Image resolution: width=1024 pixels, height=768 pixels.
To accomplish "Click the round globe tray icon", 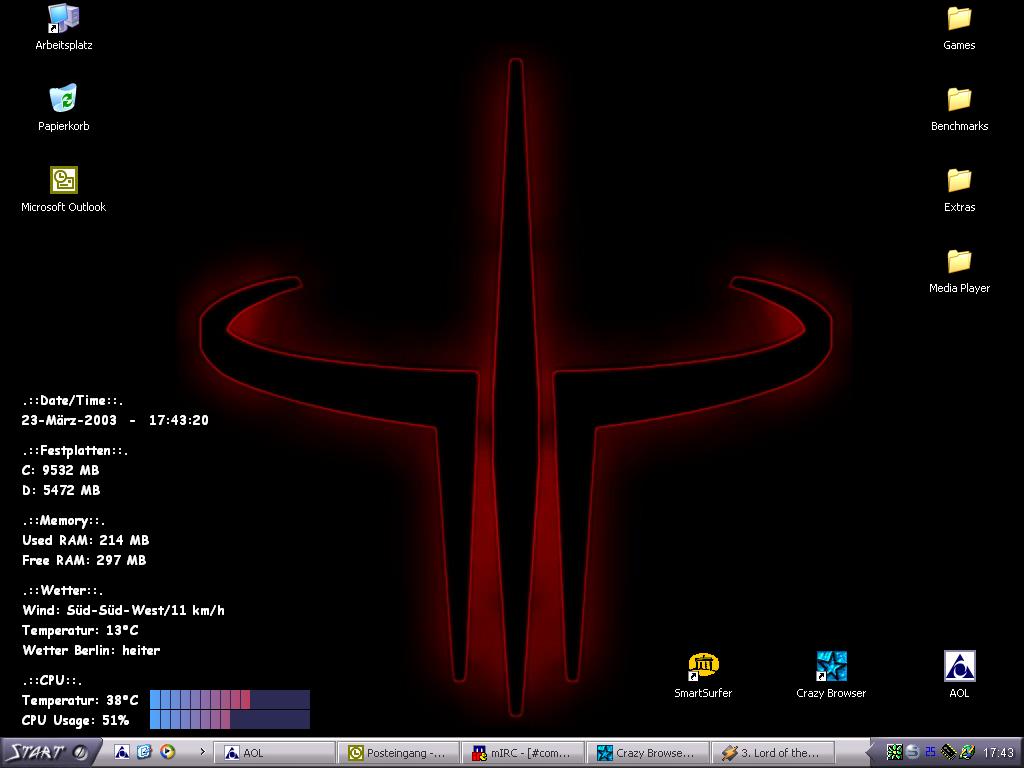I will click(912, 752).
